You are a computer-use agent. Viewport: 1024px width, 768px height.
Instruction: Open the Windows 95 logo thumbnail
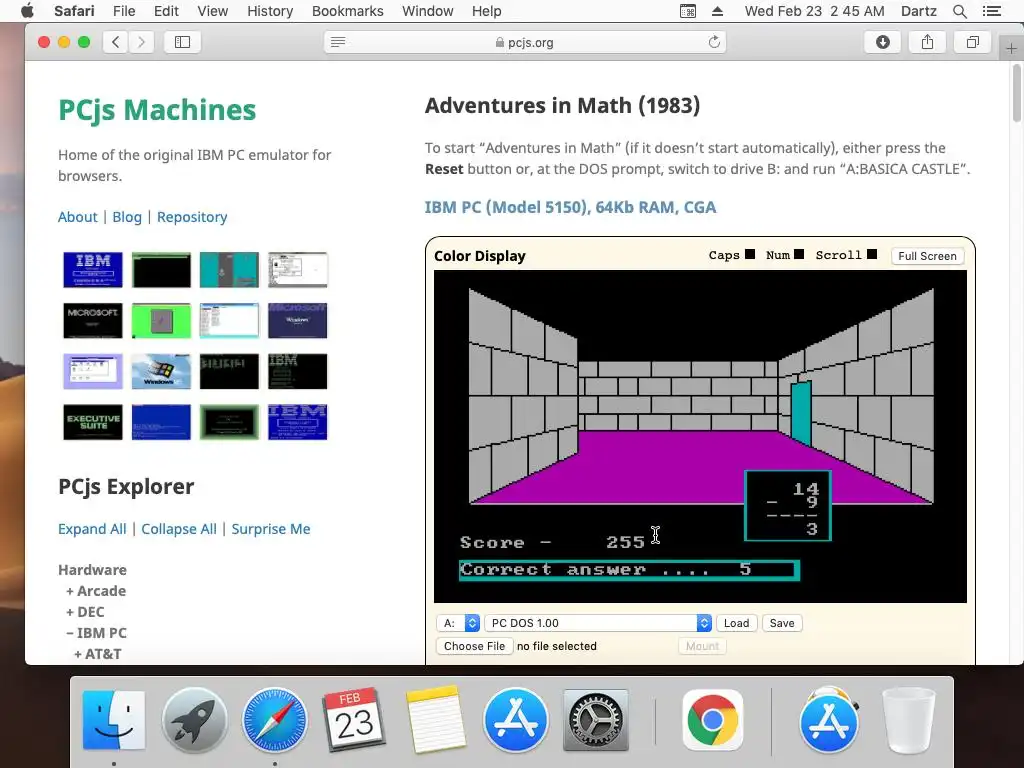(x=161, y=371)
